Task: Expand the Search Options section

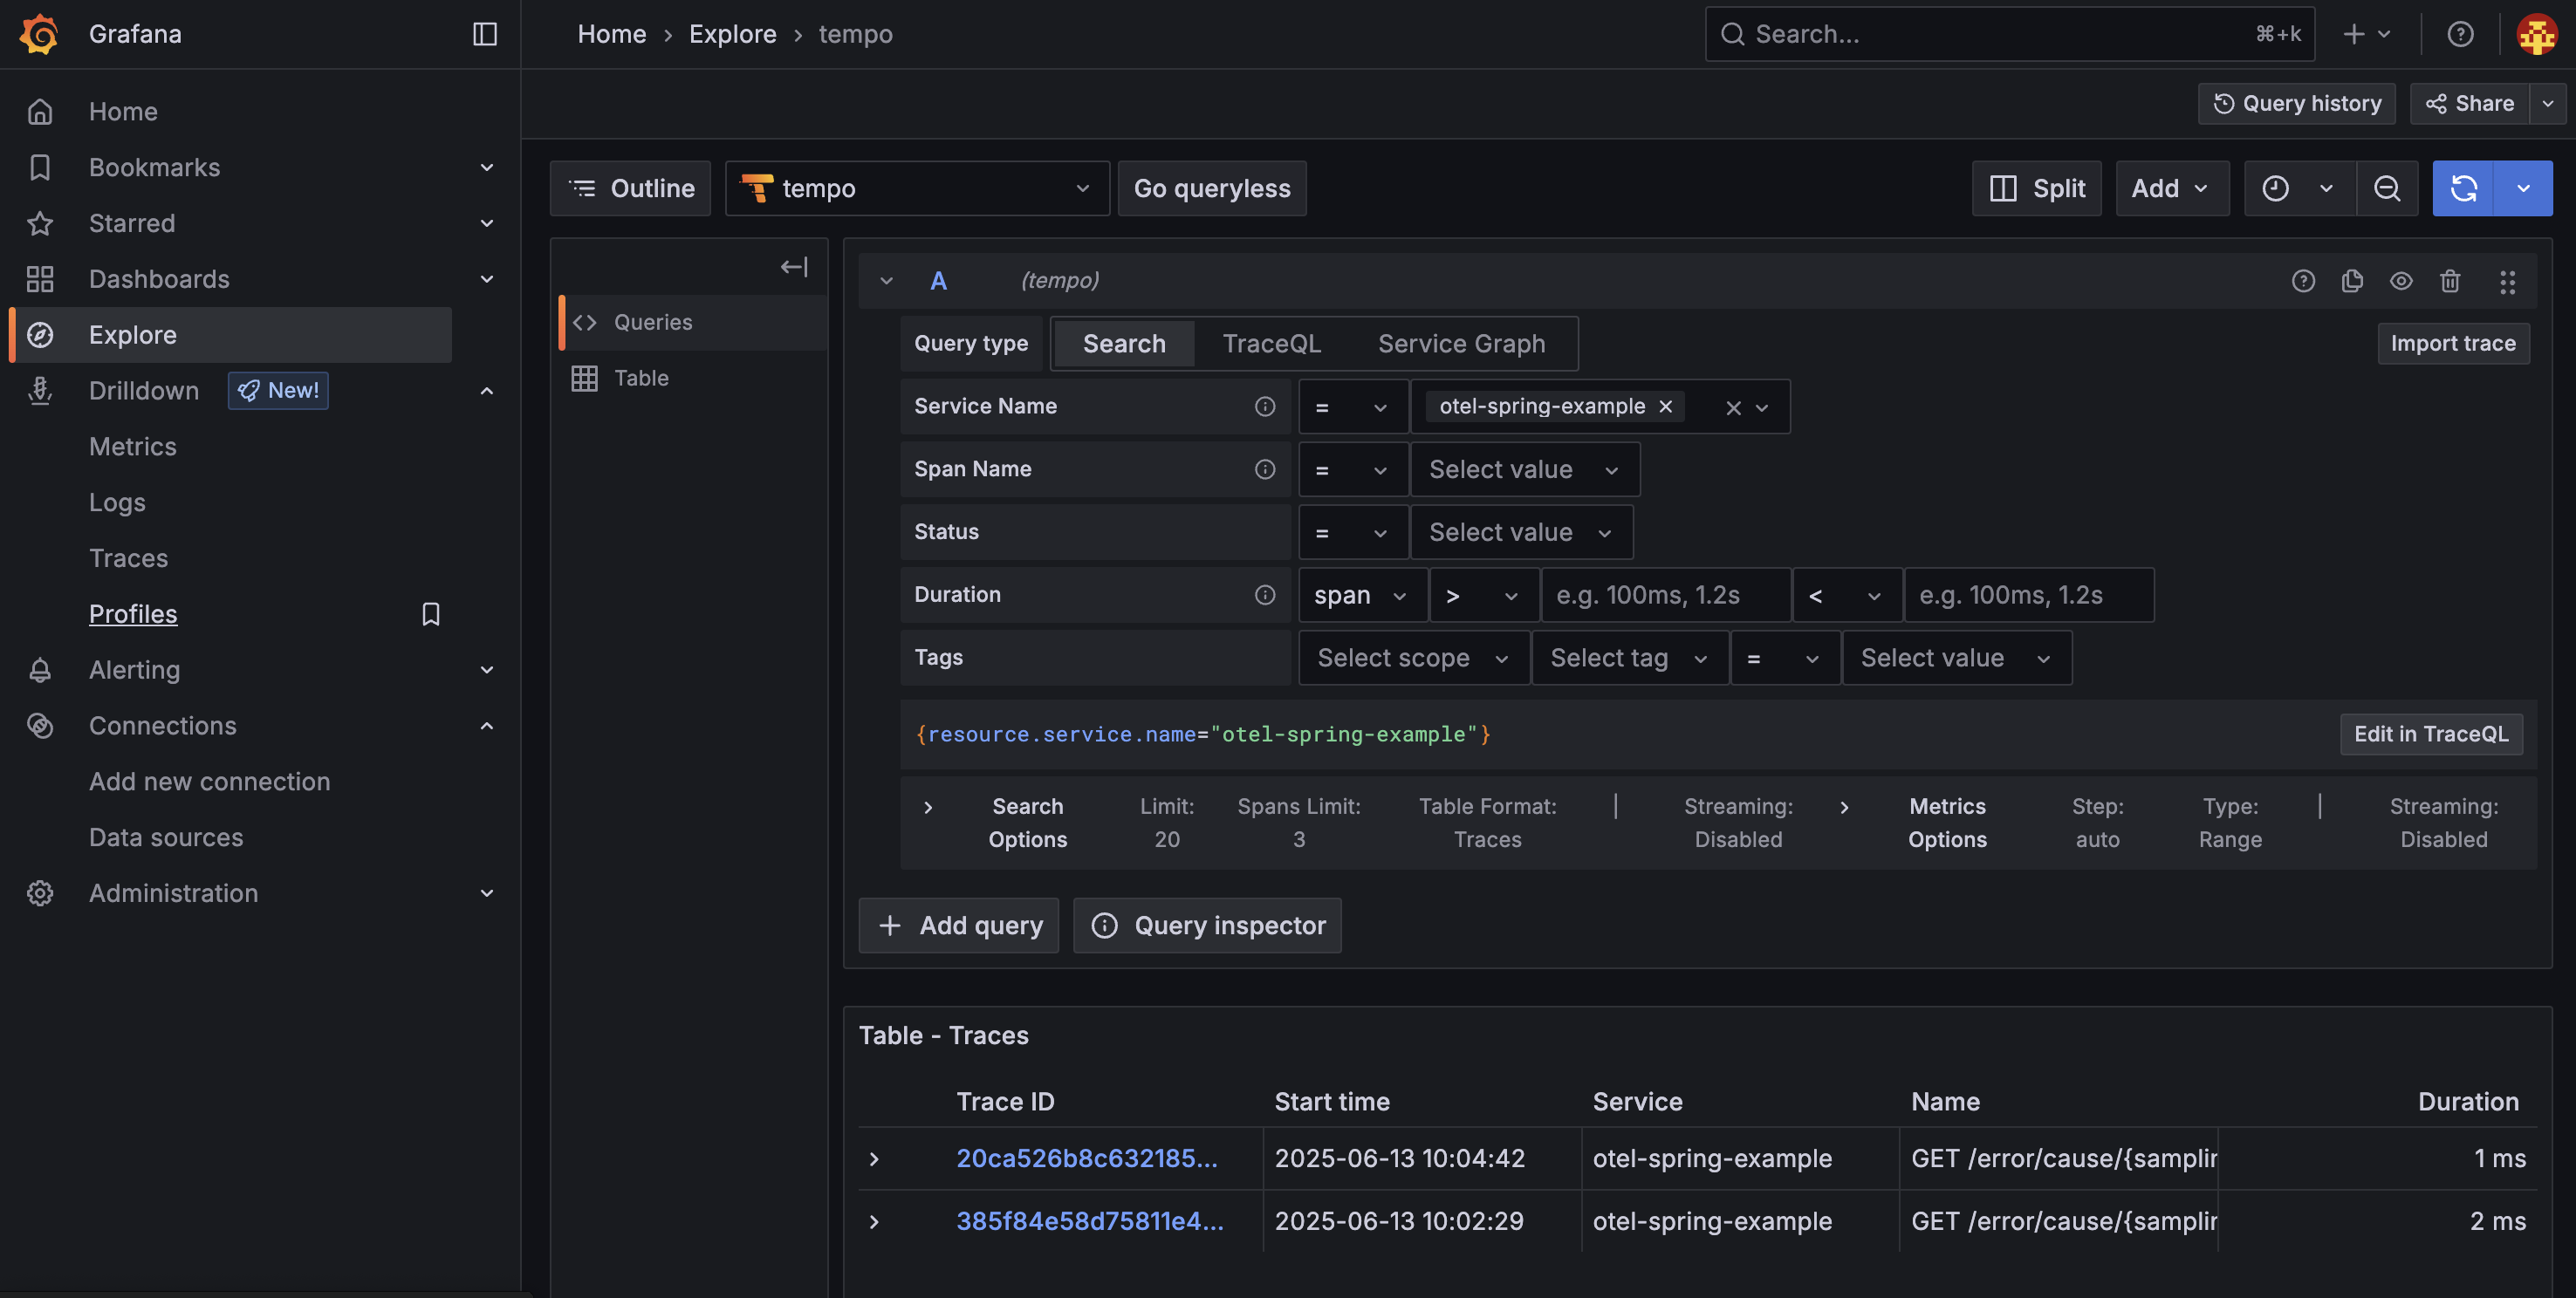Action: pos(928,807)
